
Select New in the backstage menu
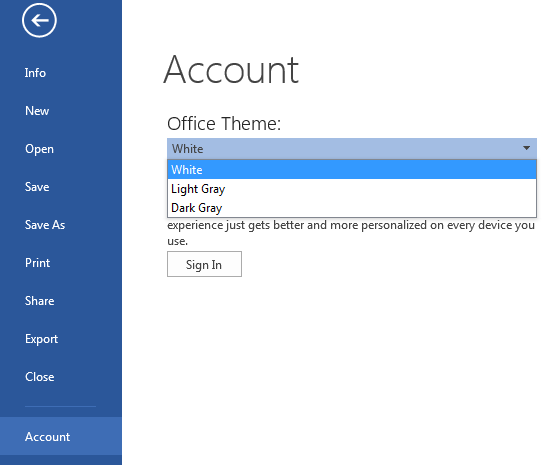[x=37, y=111]
